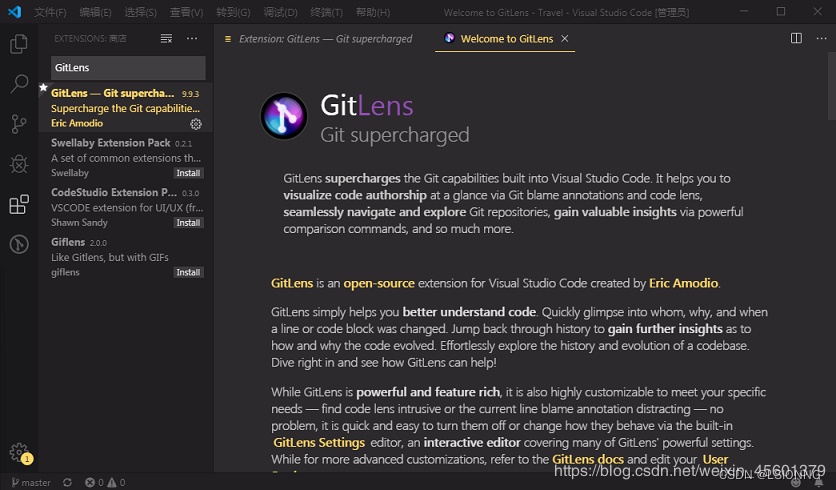This screenshot has height=490, width=836.
Task: Open the 调试(D) menu
Action: [x=280, y=12]
